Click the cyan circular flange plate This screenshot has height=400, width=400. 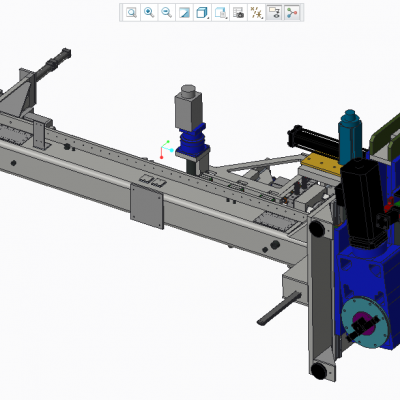coord(365,322)
